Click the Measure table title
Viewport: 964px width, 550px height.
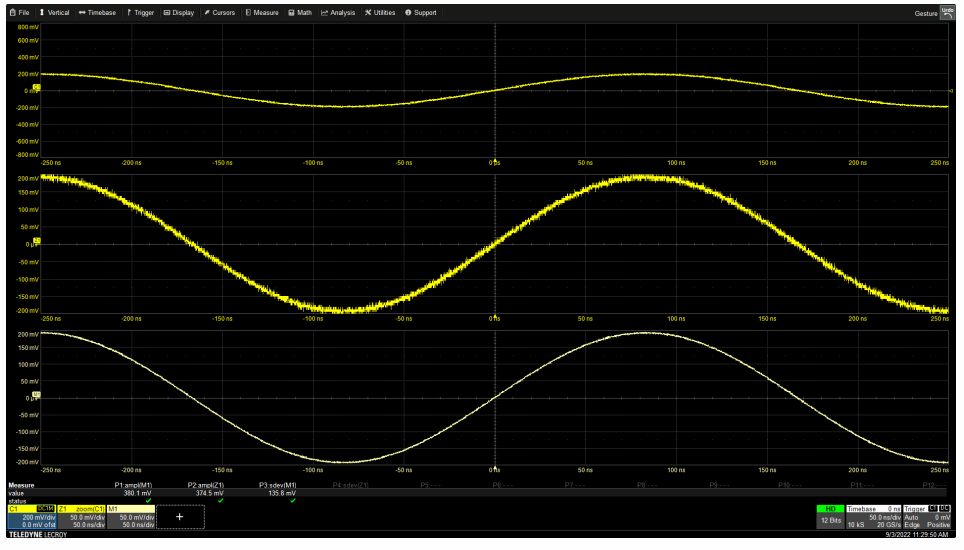click(x=21, y=485)
